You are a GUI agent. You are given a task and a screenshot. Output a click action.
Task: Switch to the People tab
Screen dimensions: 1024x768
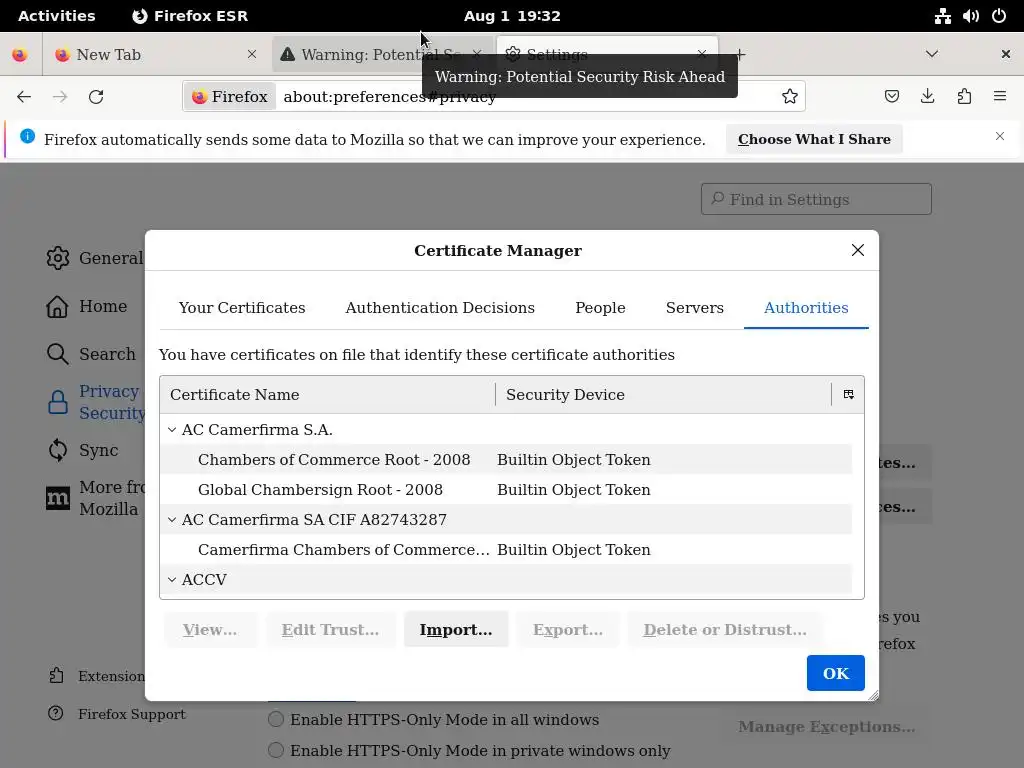pos(600,308)
